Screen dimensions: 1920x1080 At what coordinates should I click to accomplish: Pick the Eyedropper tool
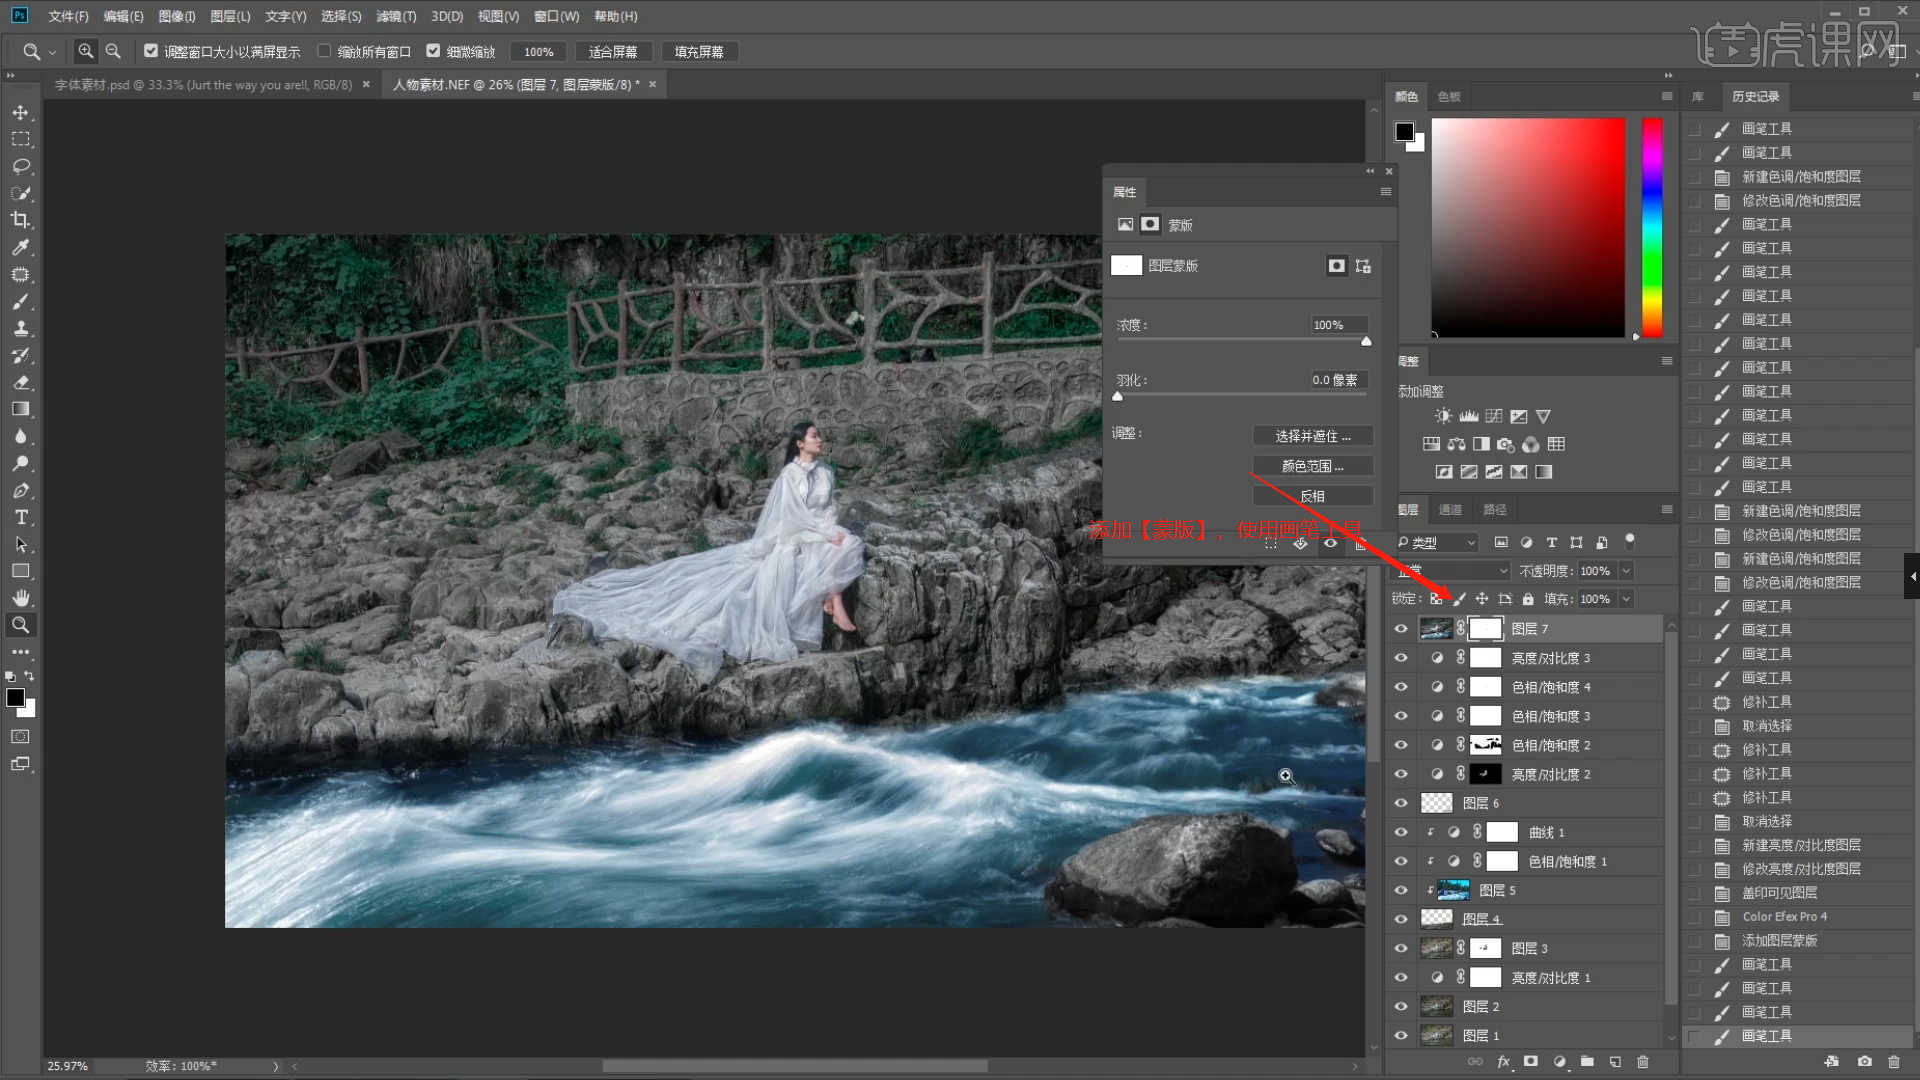click(20, 247)
